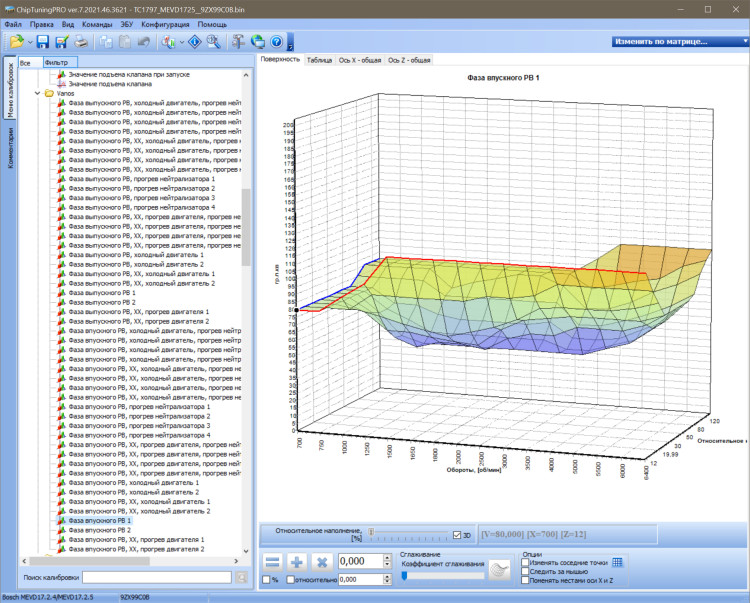
Task: Open the 'Конфигурация' menu
Action: [x=165, y=24]
